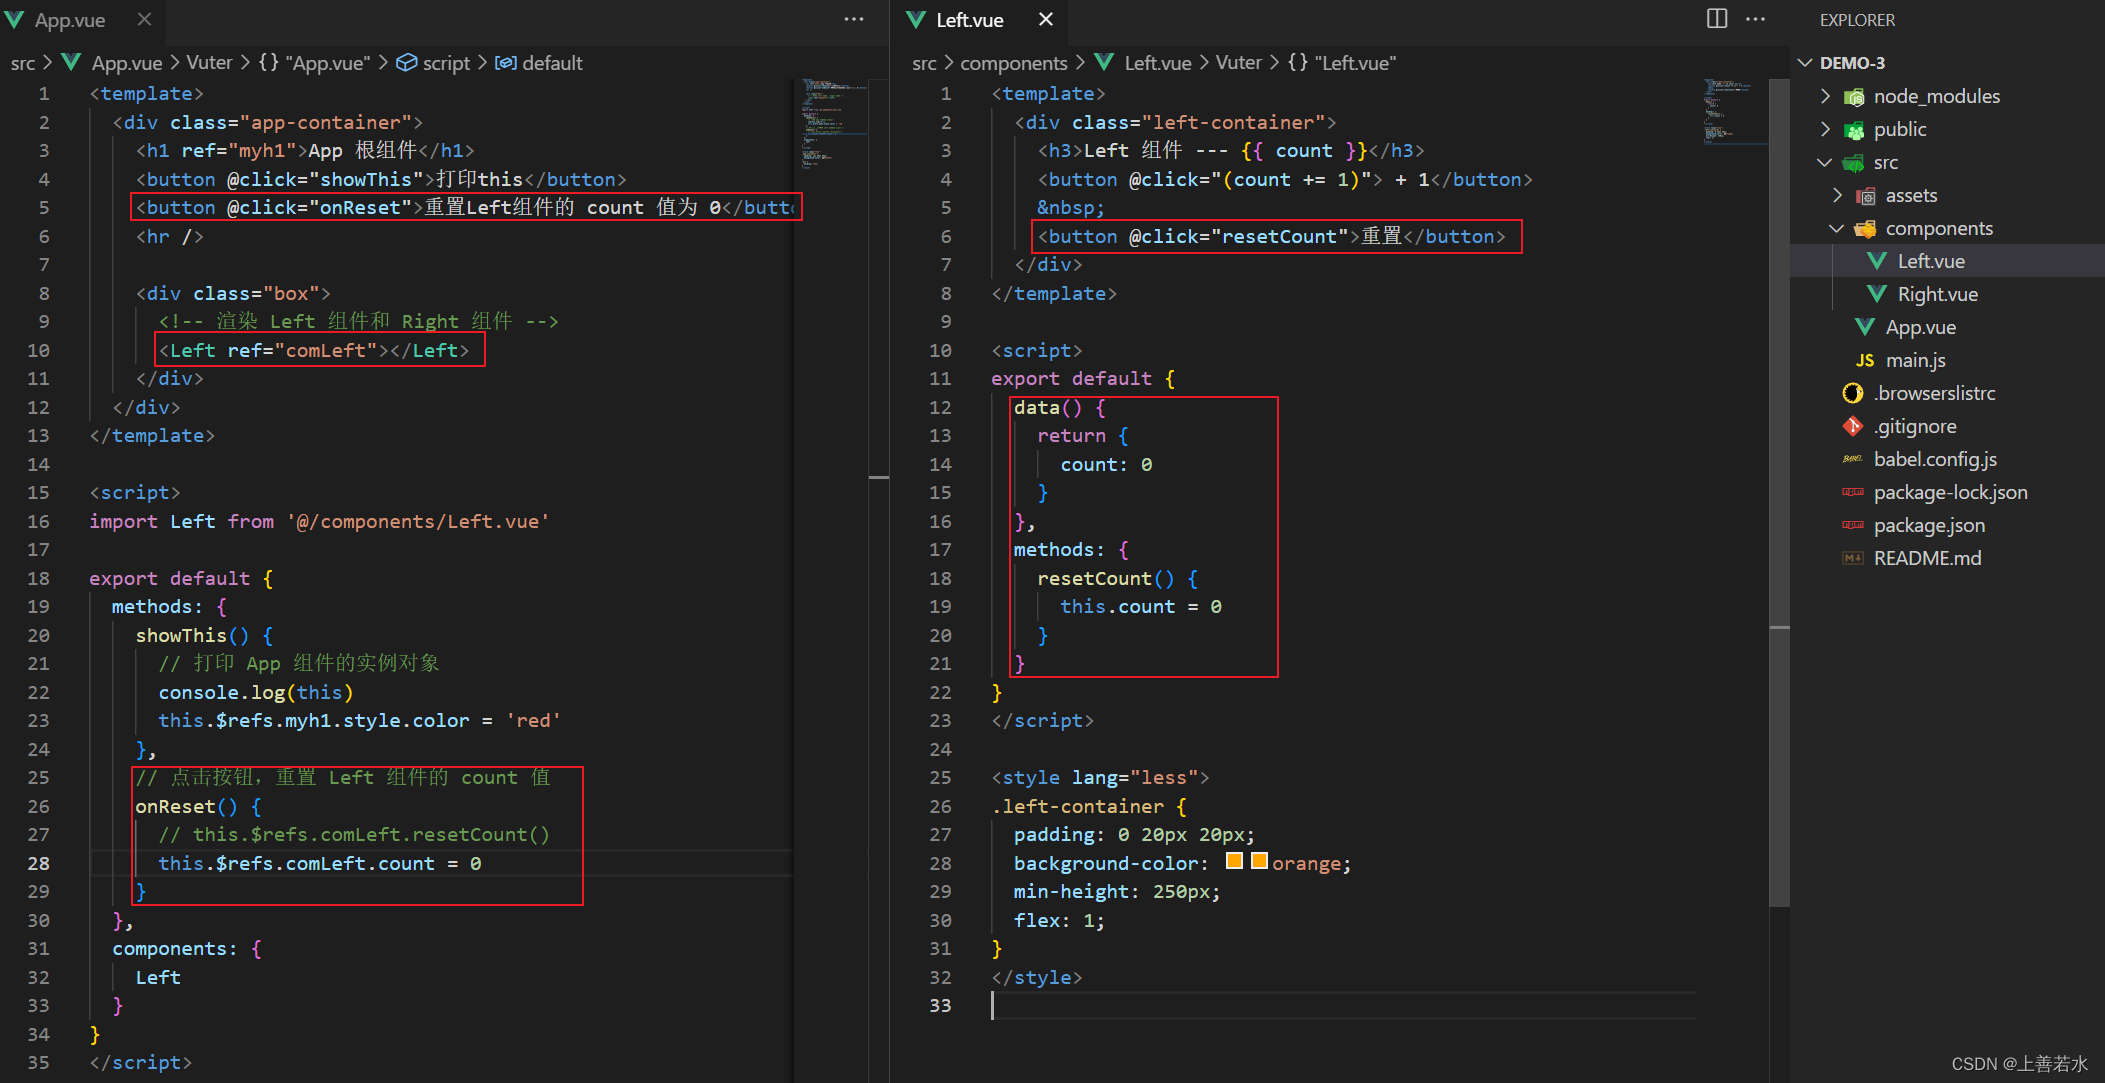Click script in App.vue breadcrumb

446,63
